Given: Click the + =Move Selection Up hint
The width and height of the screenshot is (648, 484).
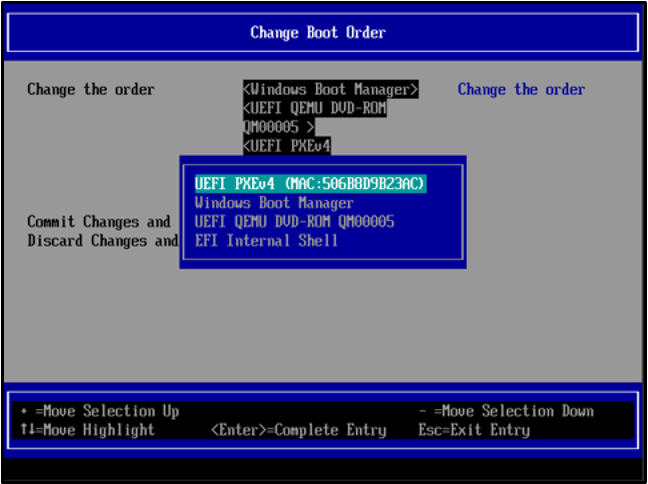Looking at the screenshot, I should pos(100,411).
